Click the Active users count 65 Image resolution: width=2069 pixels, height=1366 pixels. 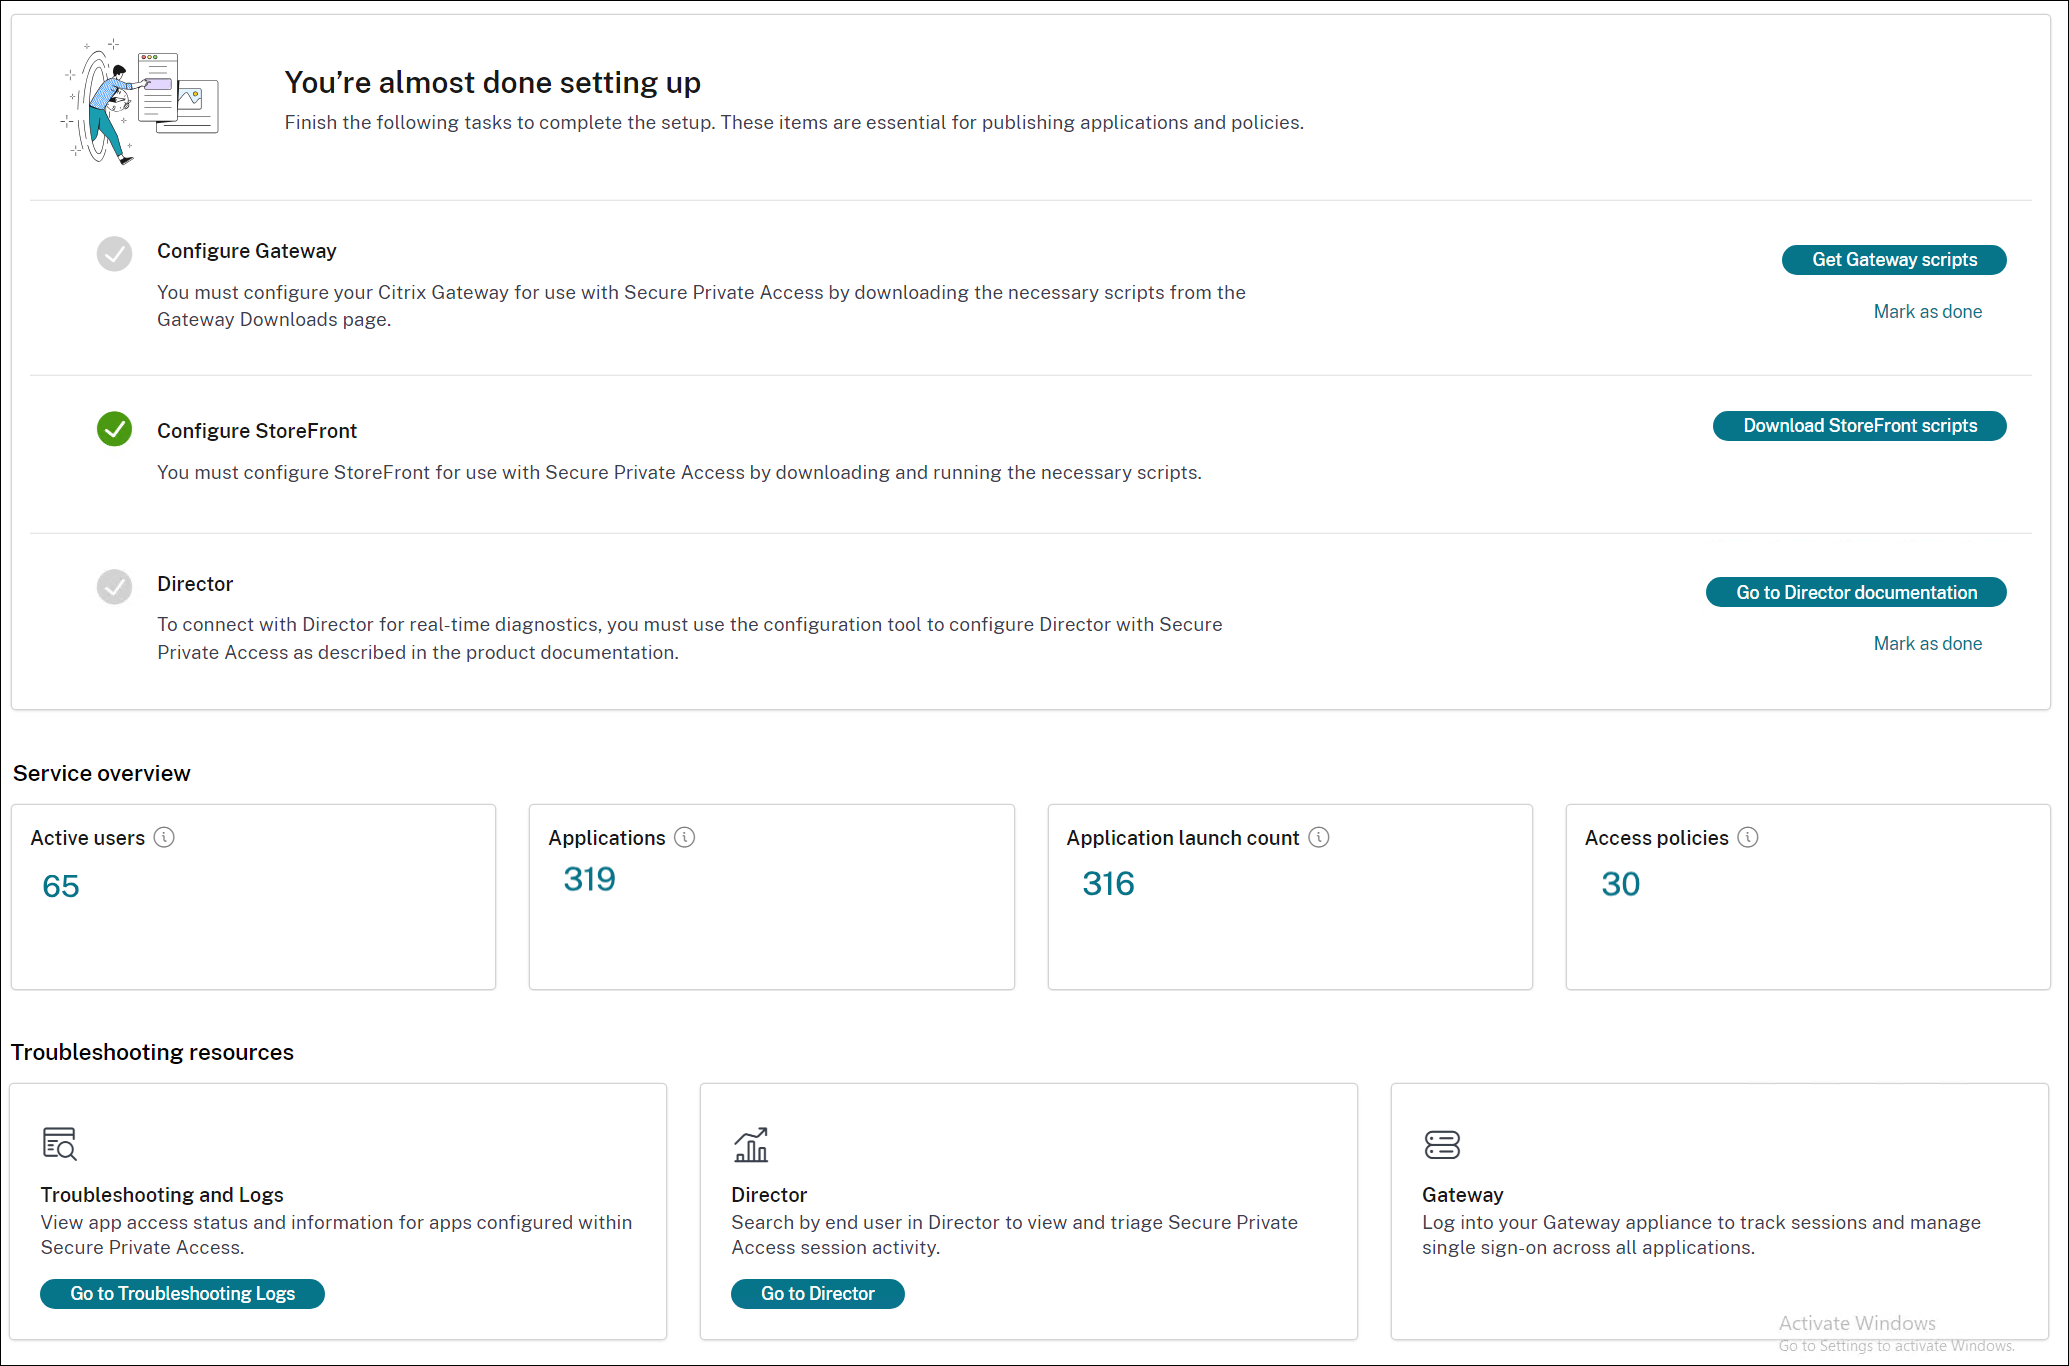coord(60,885)
